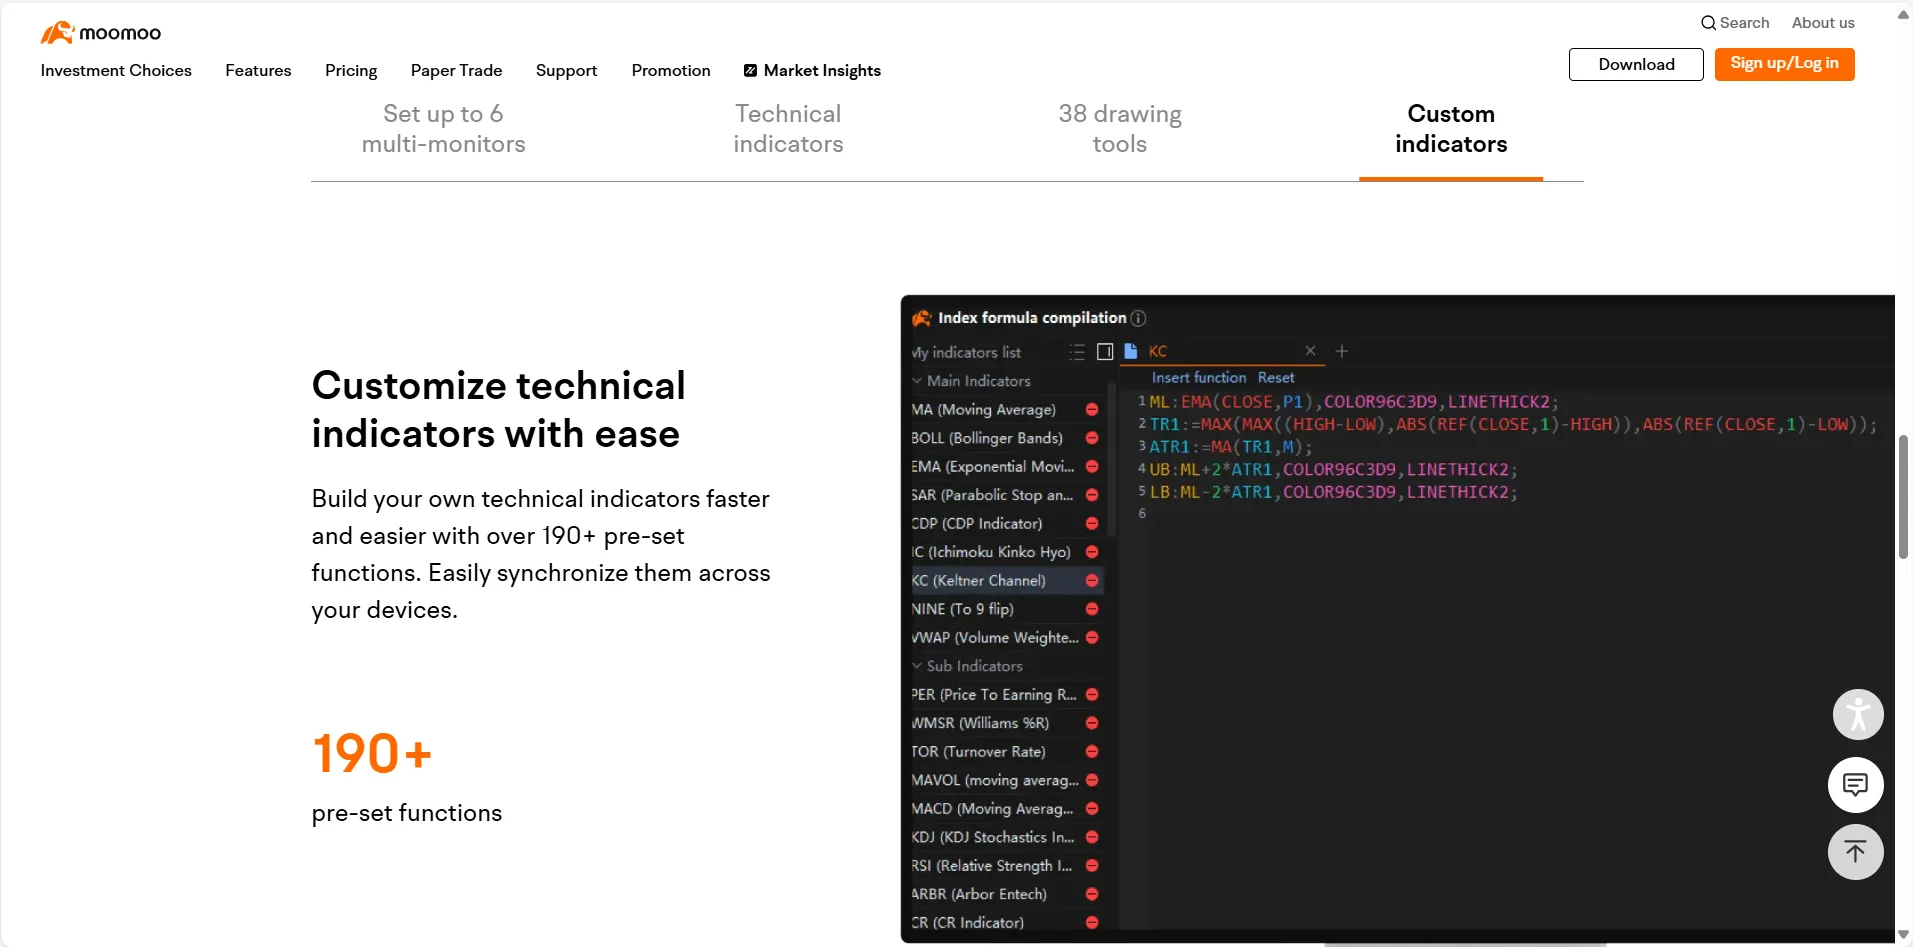Click the Sign up/Log in button
The width and height of the screenshot is (1913, 947).
click(x=1784, y=64)
